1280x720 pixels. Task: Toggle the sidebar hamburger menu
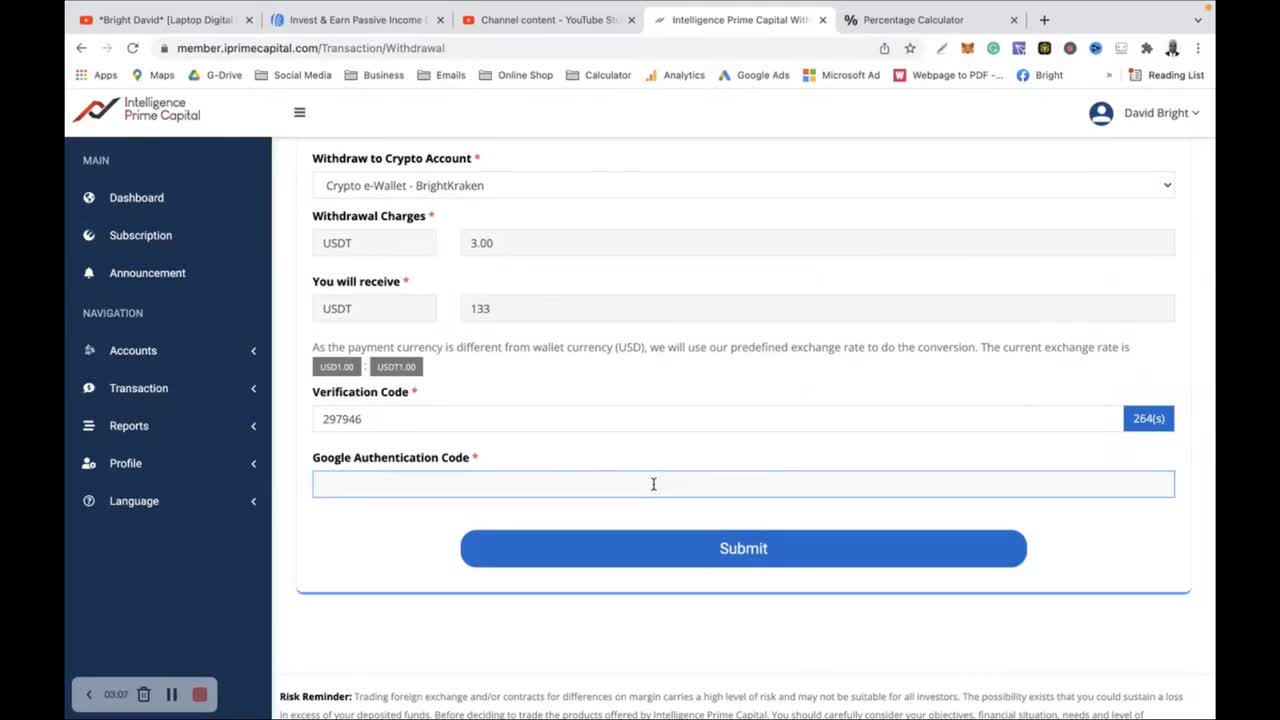299,112
